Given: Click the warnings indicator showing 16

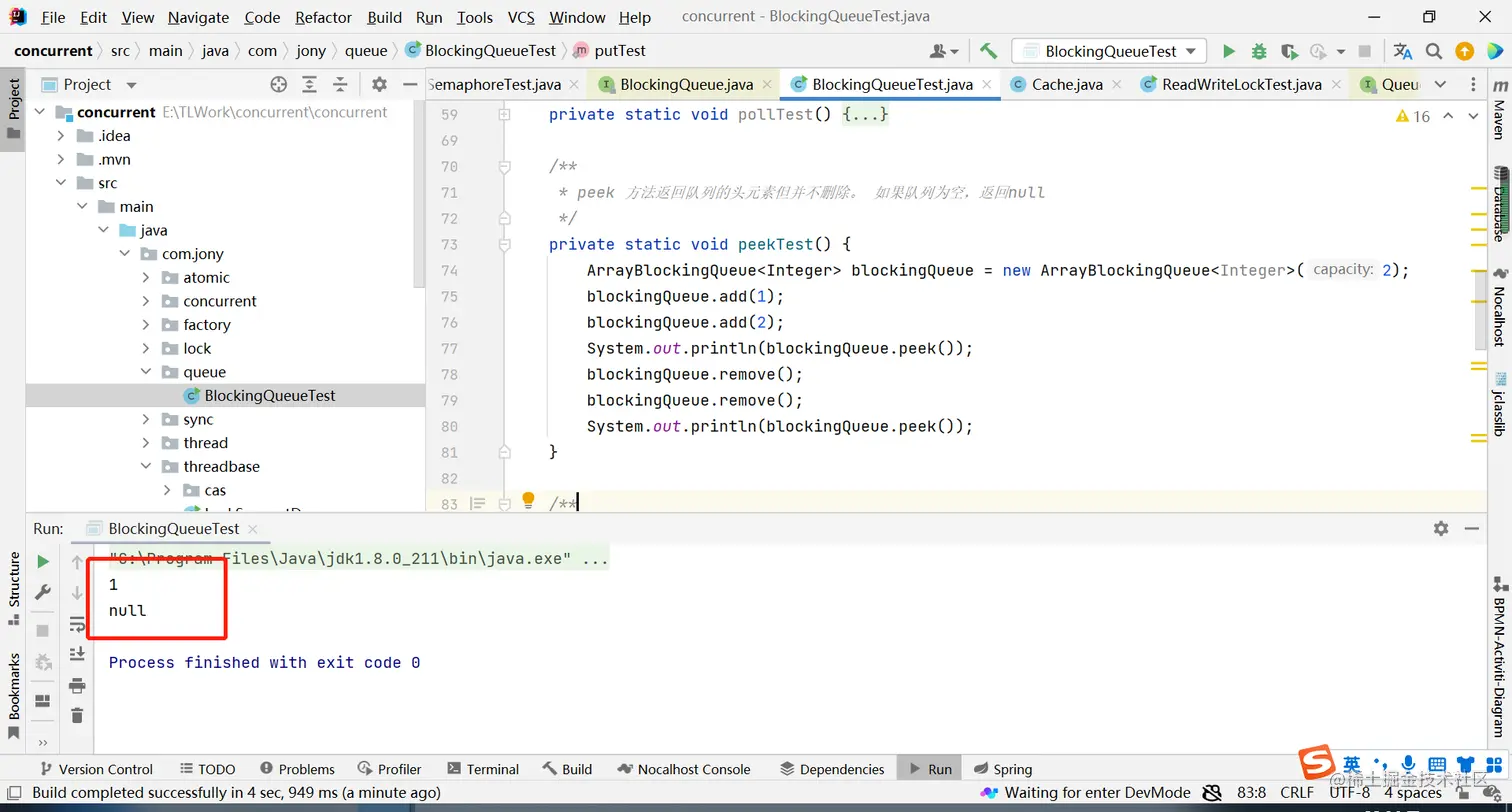Looking at the screenshot, I should click(x=1413, y=117).
